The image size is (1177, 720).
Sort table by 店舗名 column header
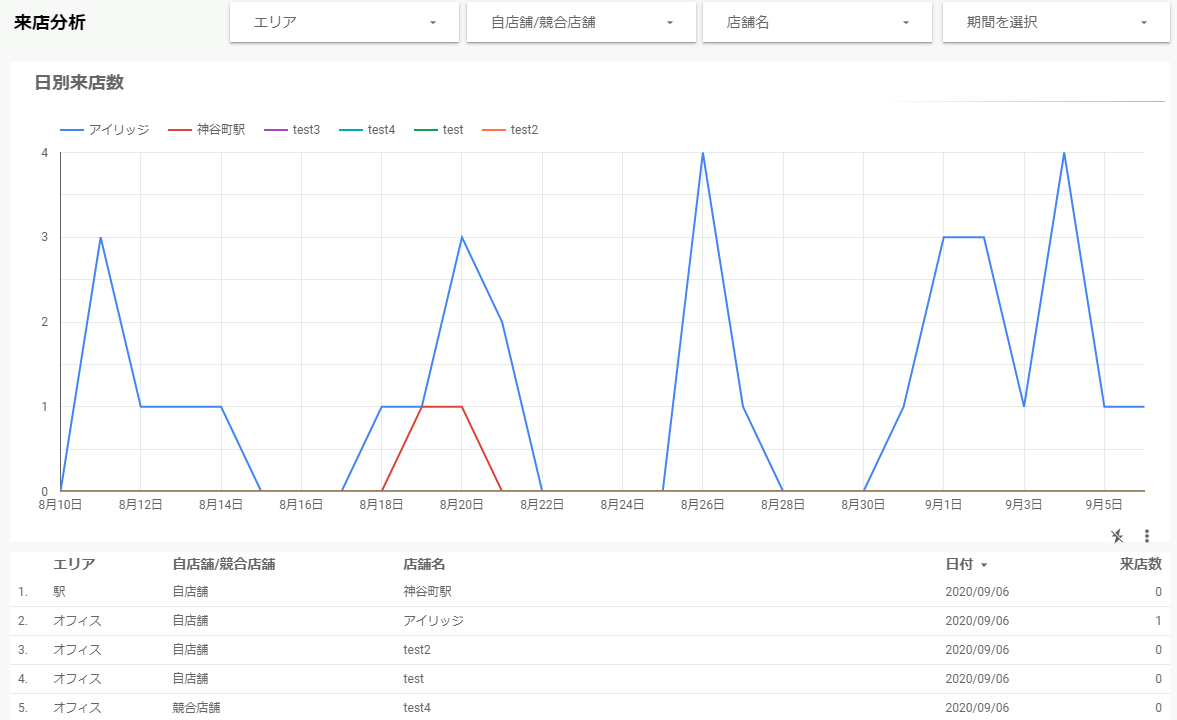point(424,564)
